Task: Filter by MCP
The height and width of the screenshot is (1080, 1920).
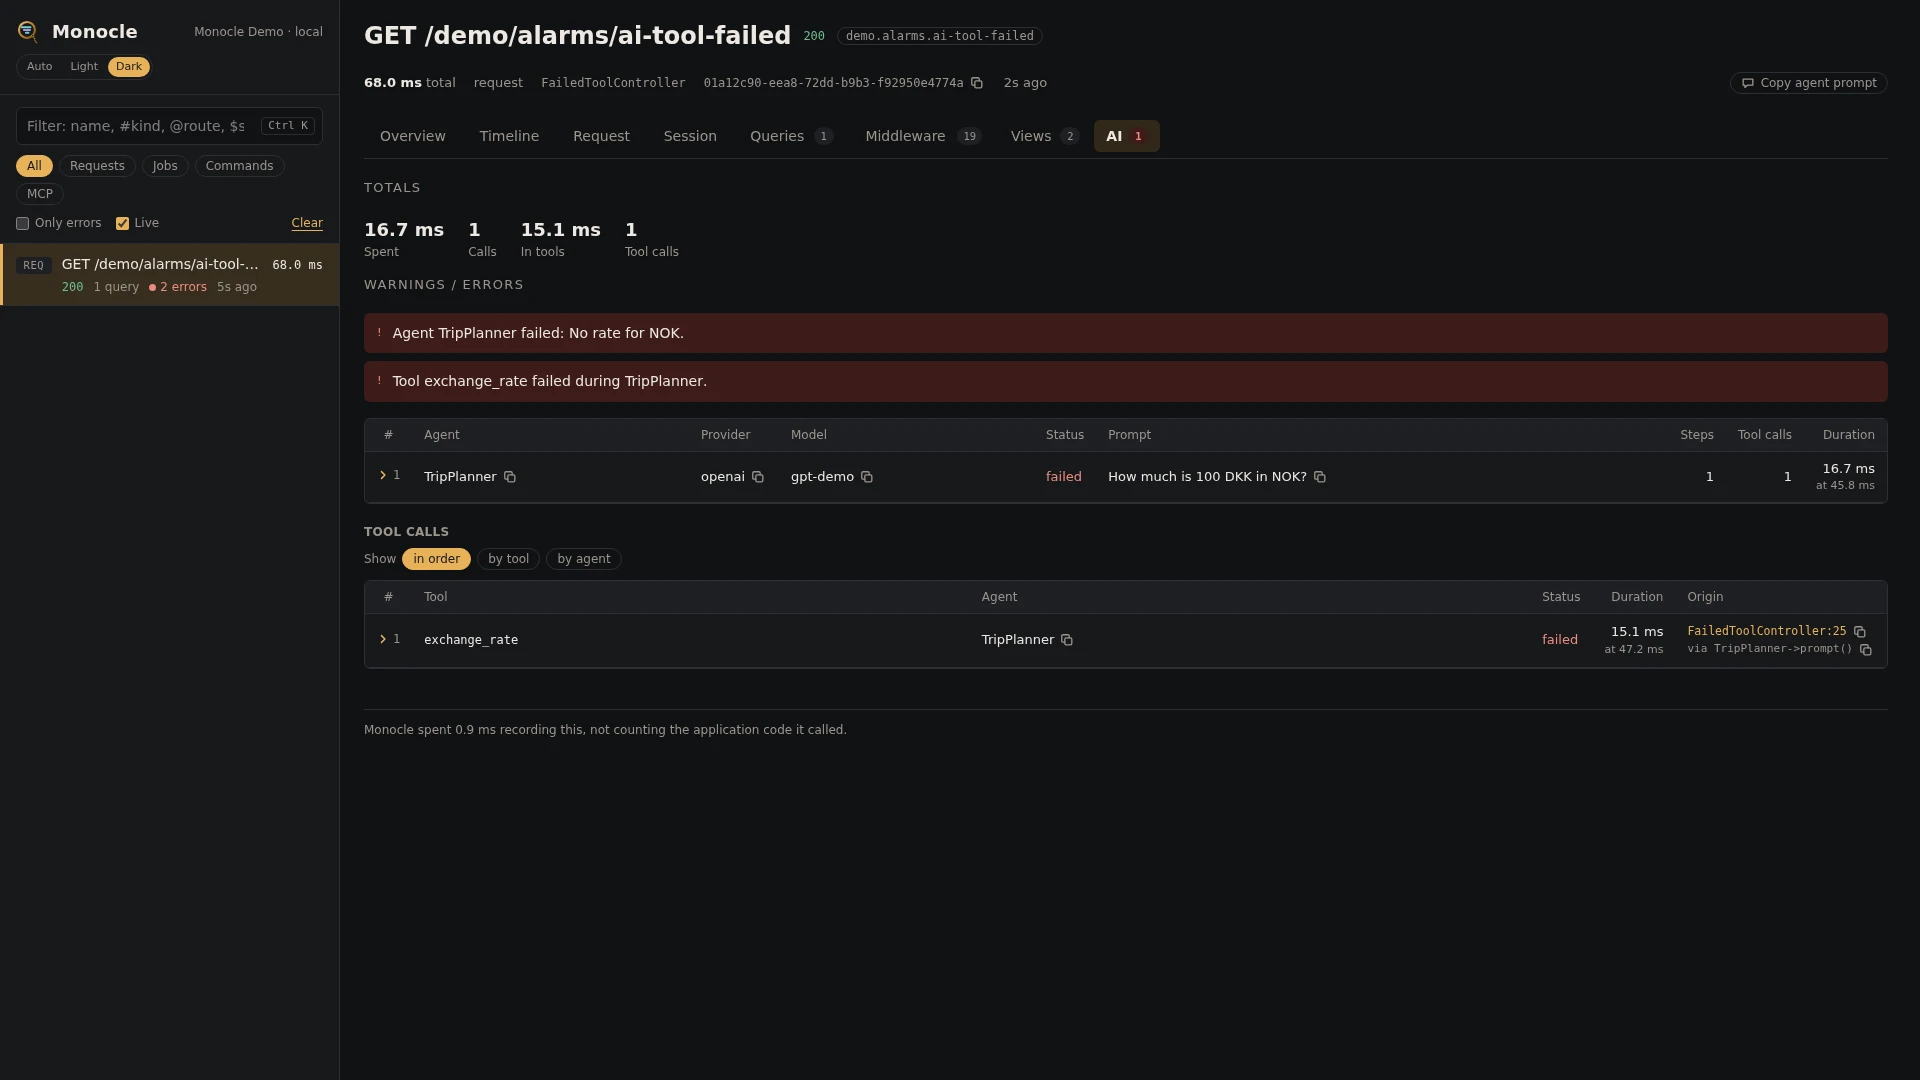Action: (x=40, y=194)
